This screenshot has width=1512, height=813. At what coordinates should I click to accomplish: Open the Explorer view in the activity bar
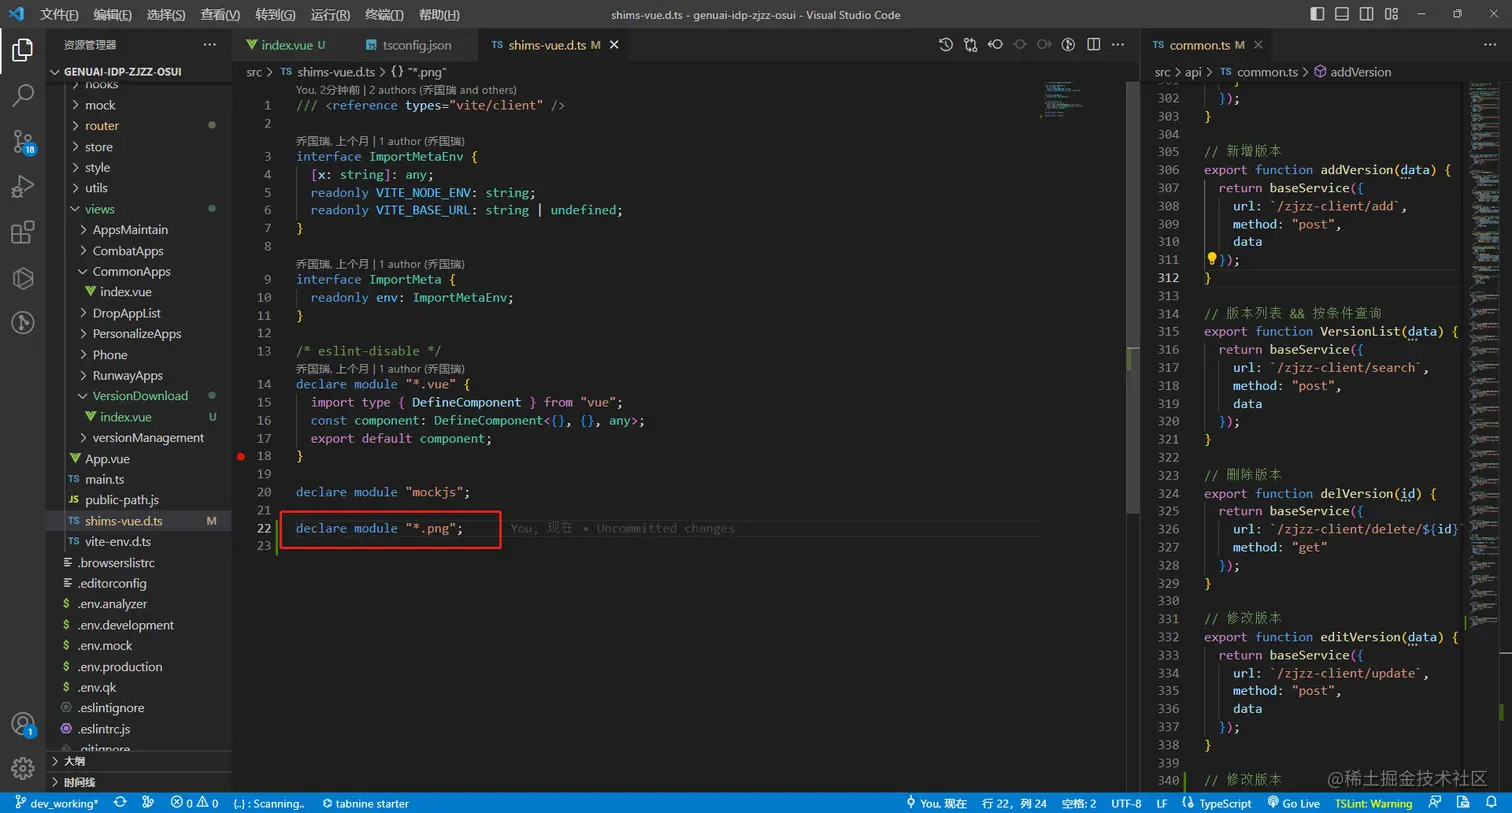[x=22, y=50]
